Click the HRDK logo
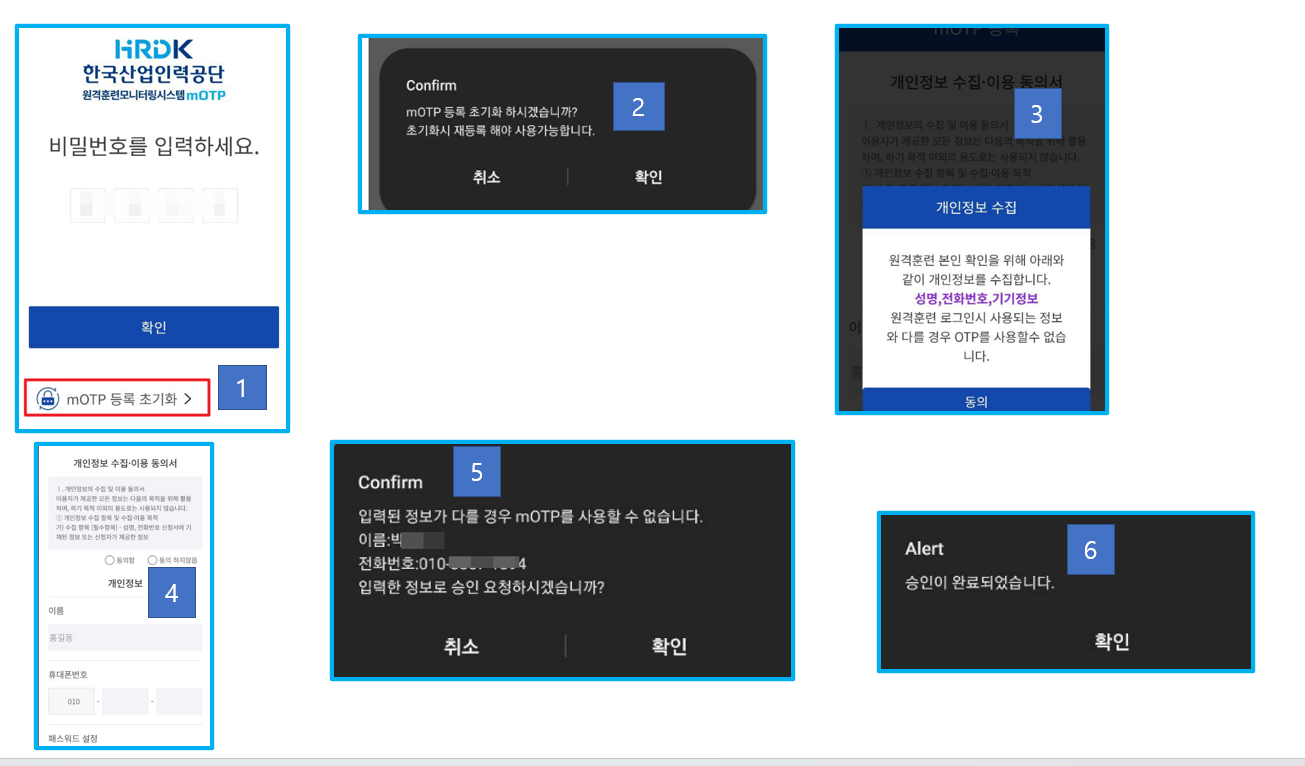Screen dimensions: 1305x766 click(153, 49)
